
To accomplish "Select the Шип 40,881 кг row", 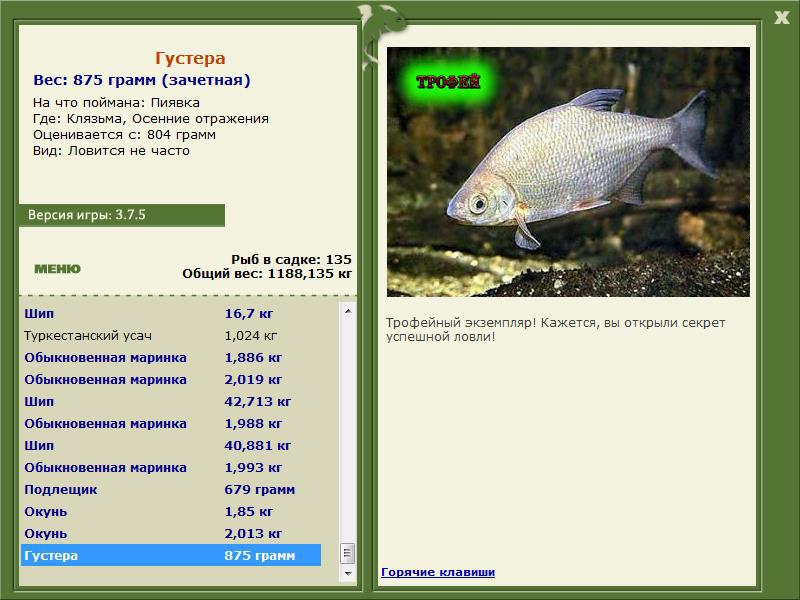I will pyautogui.click(x=171, y=445).
